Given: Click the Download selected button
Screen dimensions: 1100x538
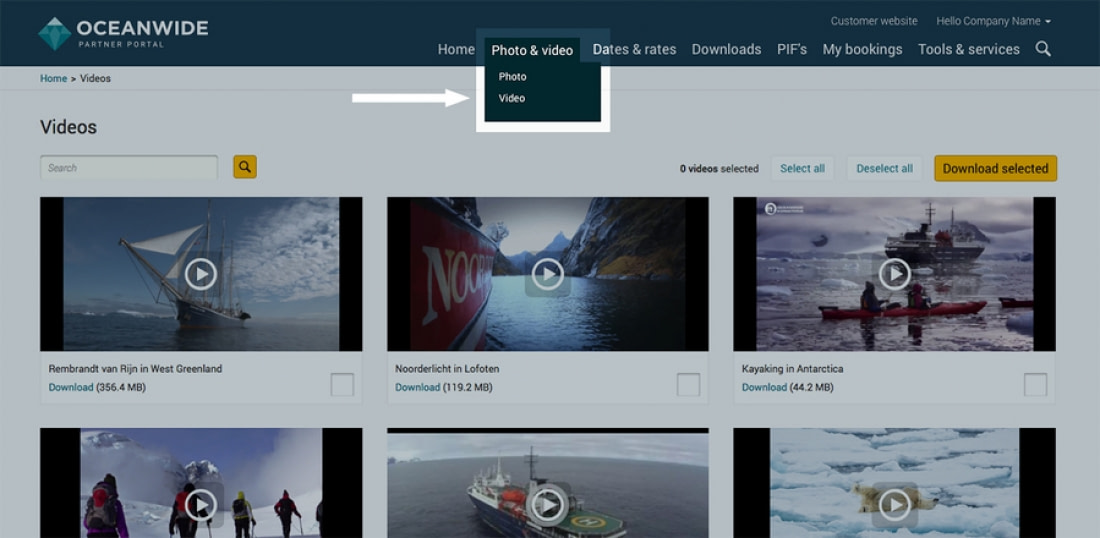Looking at the screenshot, I should point(995,168).
